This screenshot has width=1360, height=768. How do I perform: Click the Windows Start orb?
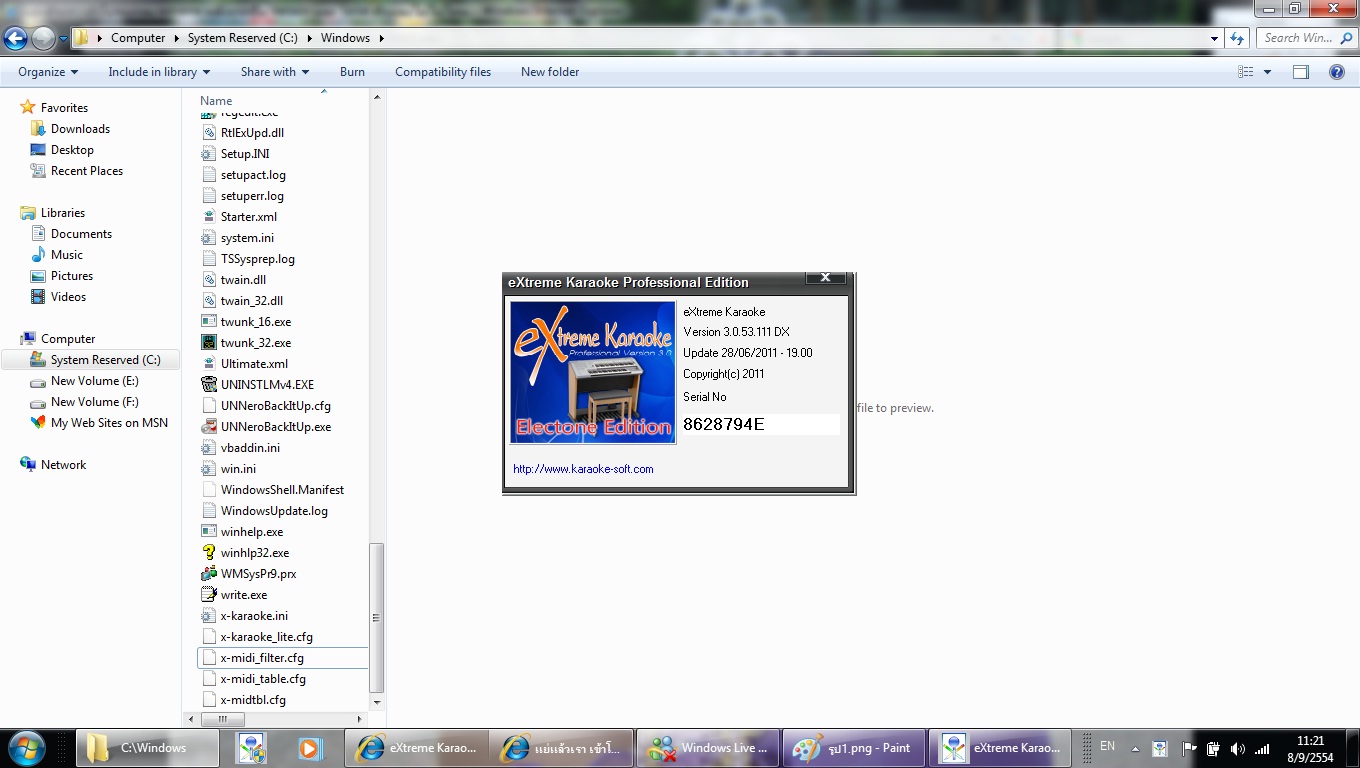tap(26, 748)
